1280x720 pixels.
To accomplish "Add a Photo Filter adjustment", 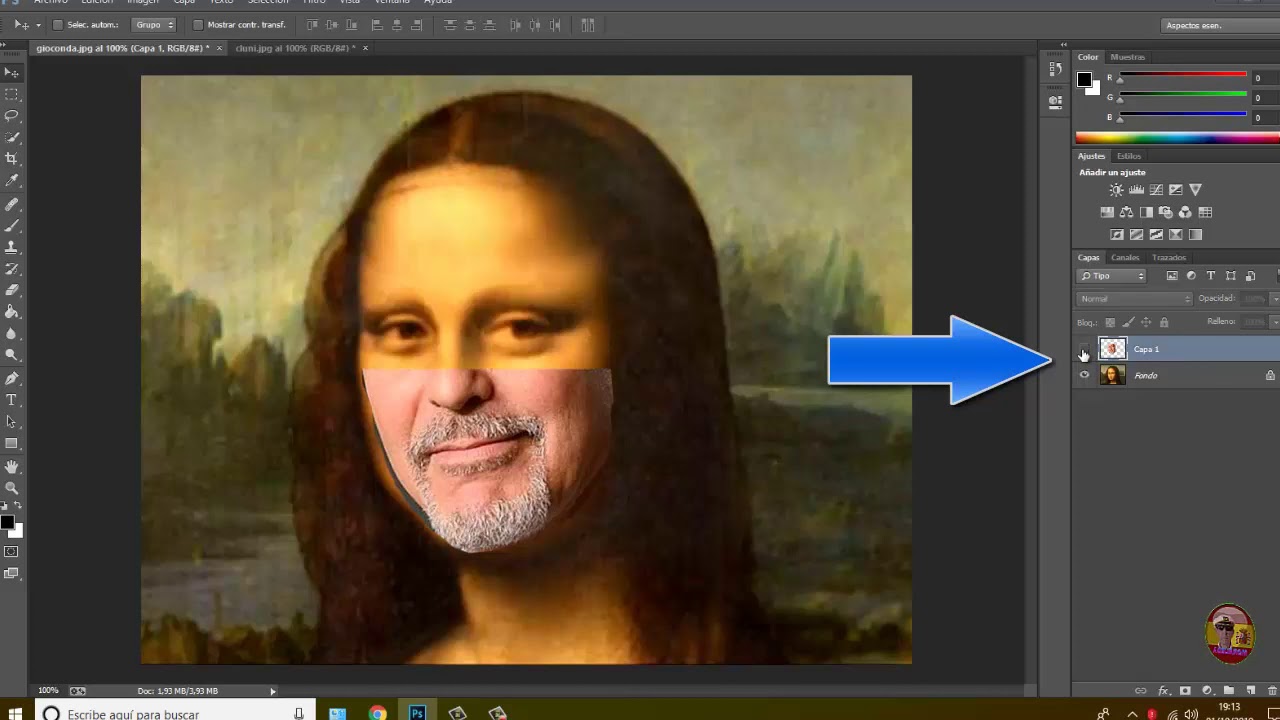I will pyautogui.click(x=1166, y=212).
